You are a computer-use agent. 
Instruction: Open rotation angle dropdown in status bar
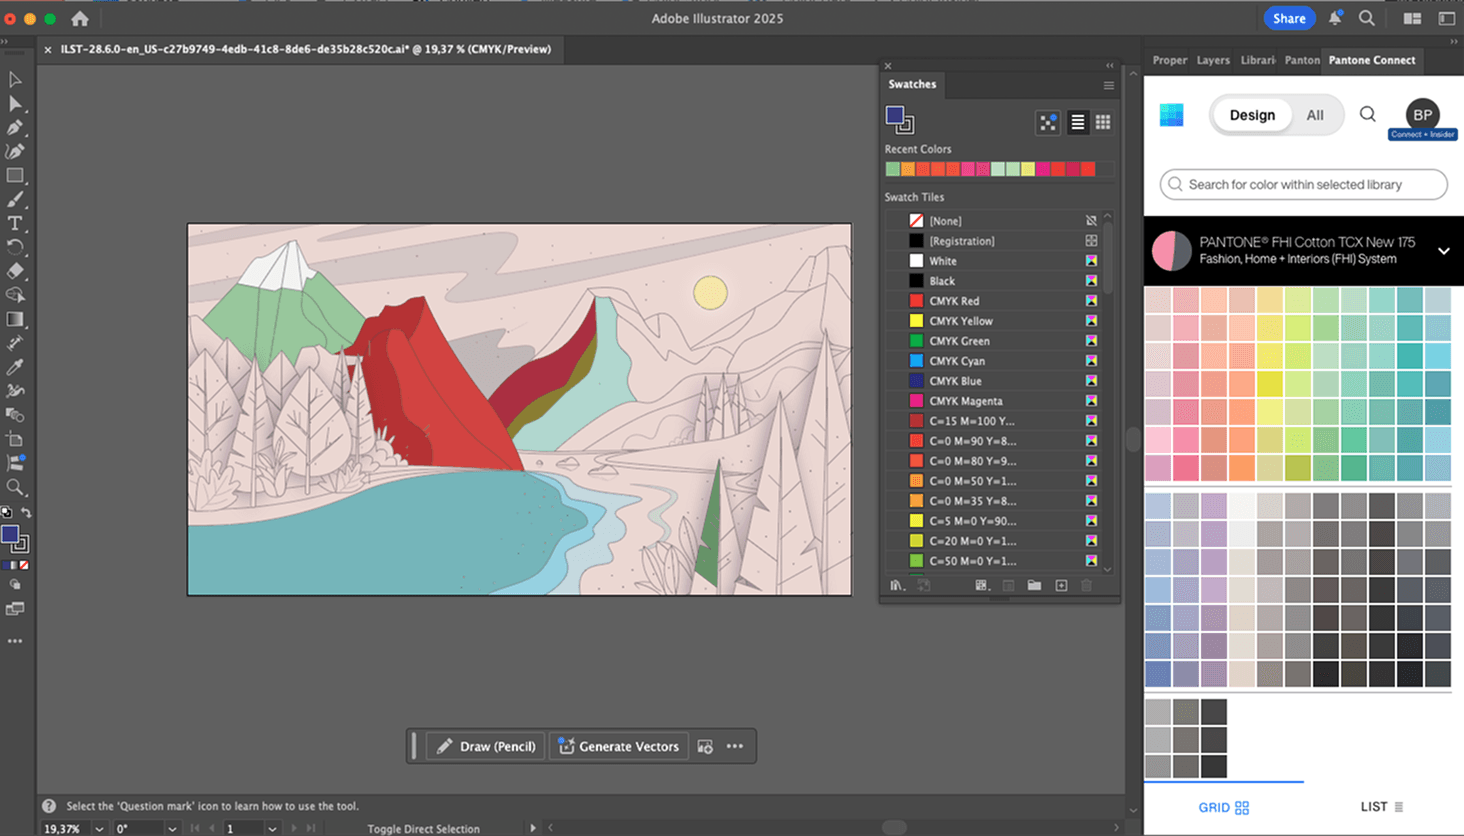(172, 828)
